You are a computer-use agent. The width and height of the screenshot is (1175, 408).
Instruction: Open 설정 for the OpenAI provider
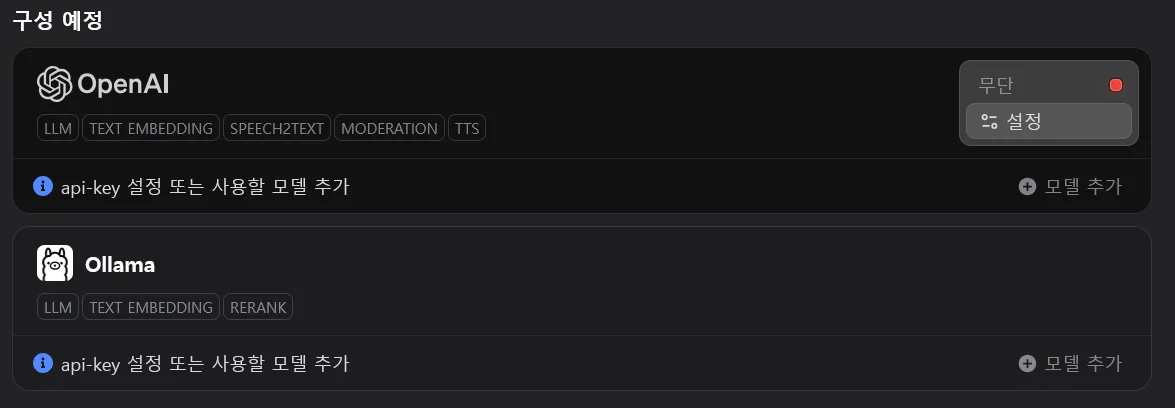(x=1049, y=121)
